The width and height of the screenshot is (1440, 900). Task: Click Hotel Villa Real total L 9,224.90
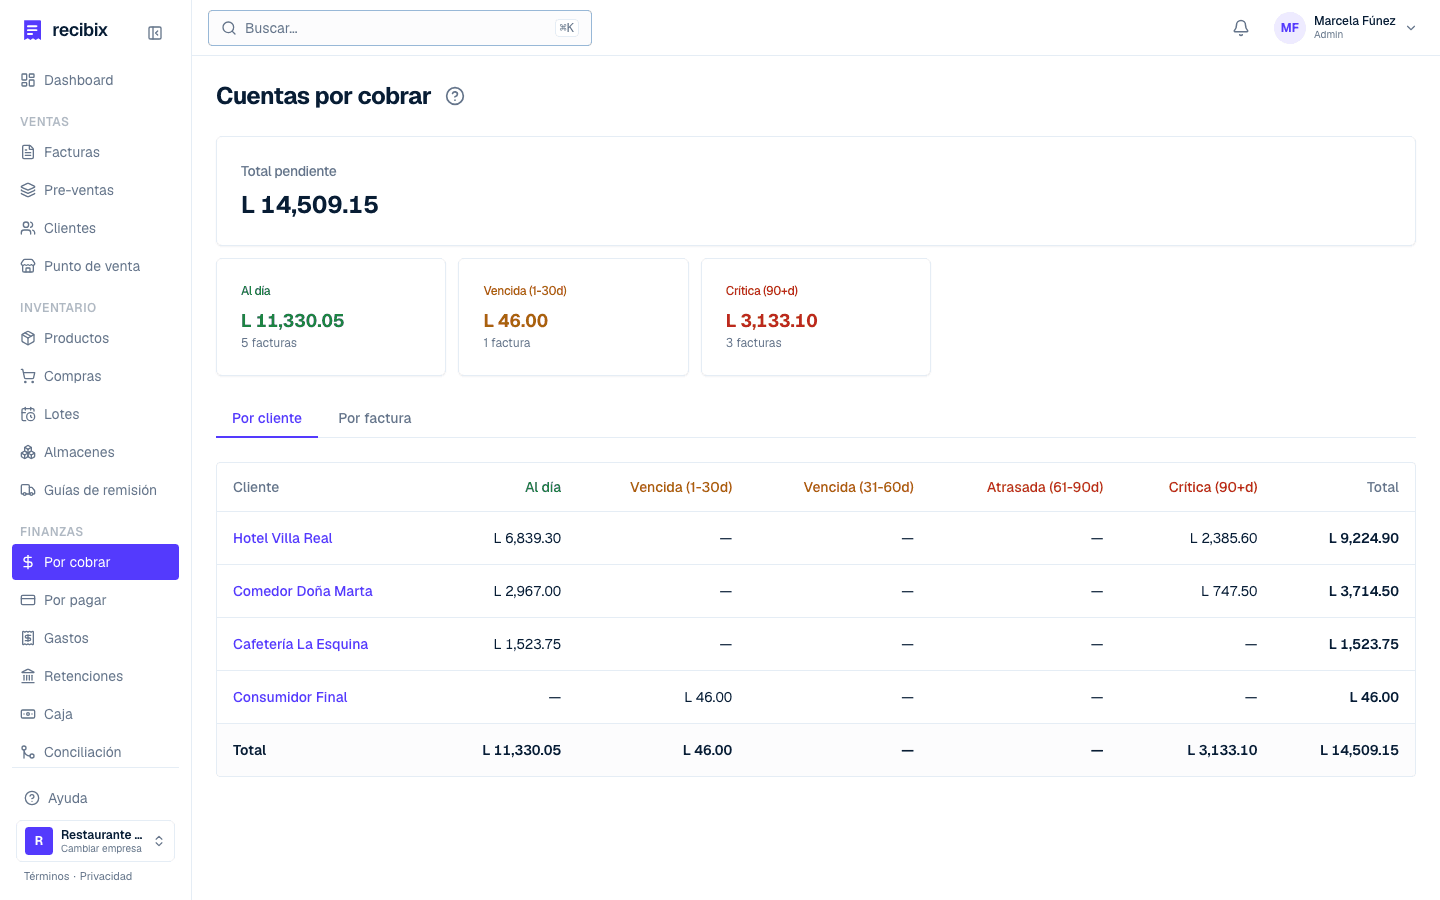1364,538
